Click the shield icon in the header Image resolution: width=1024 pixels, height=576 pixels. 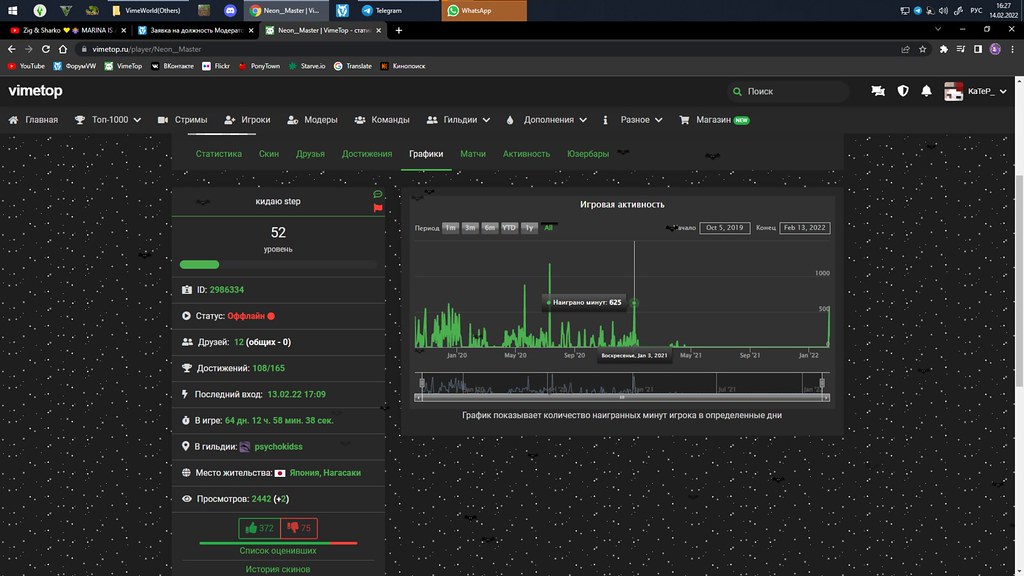point(903,91)
